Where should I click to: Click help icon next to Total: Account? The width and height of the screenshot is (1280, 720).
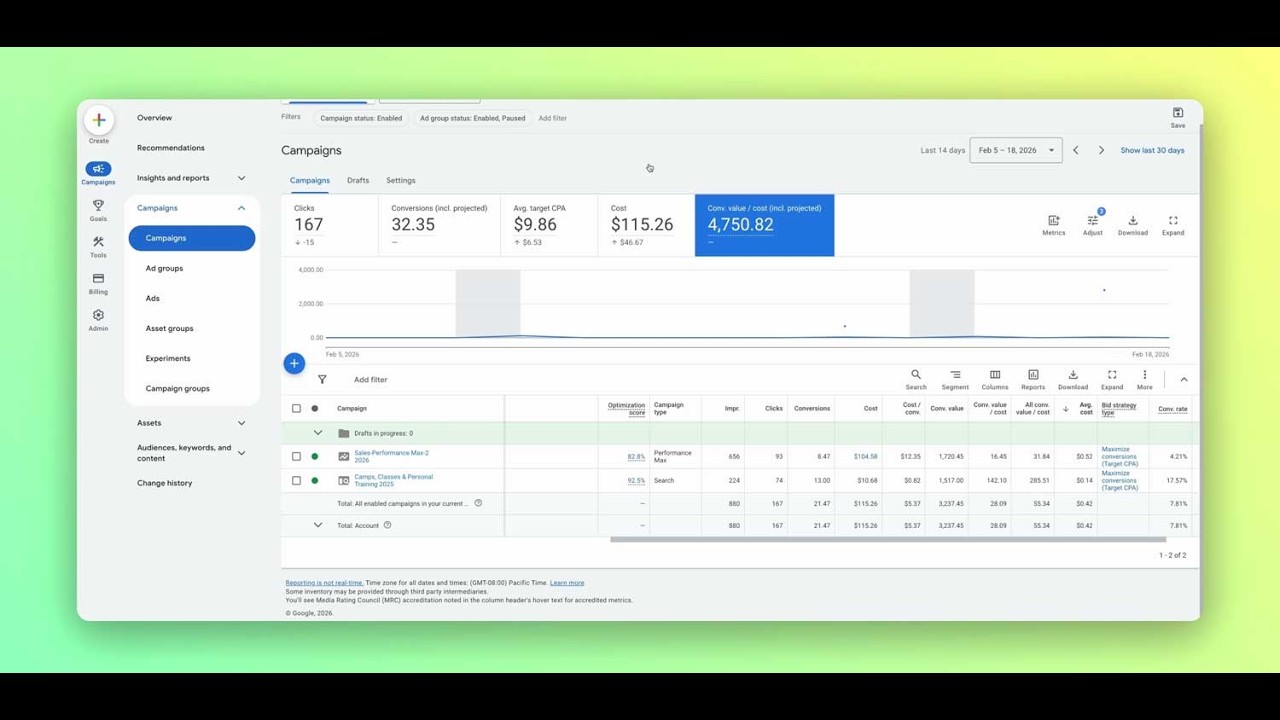pos(388,525)
